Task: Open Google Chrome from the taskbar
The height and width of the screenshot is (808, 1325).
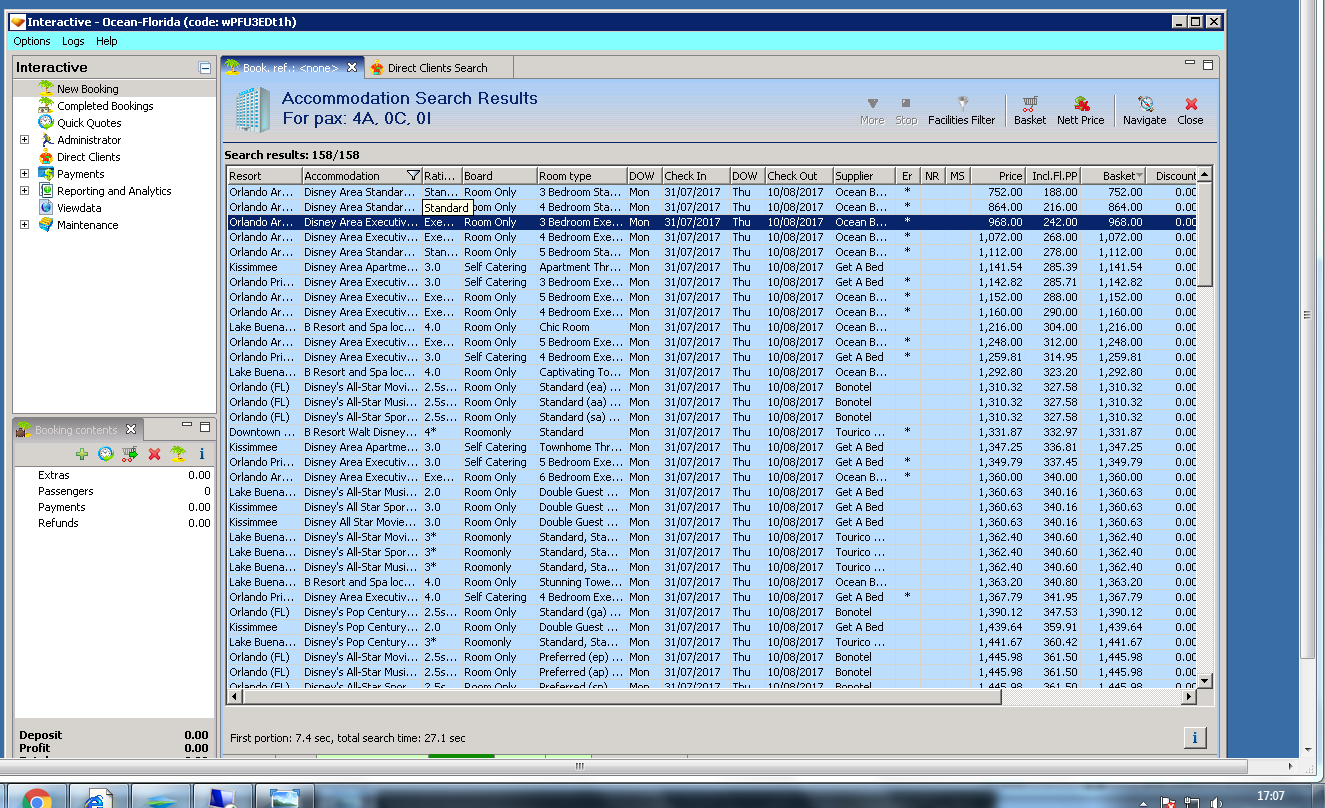Action: pyautogui.click(x=37, y=798)
